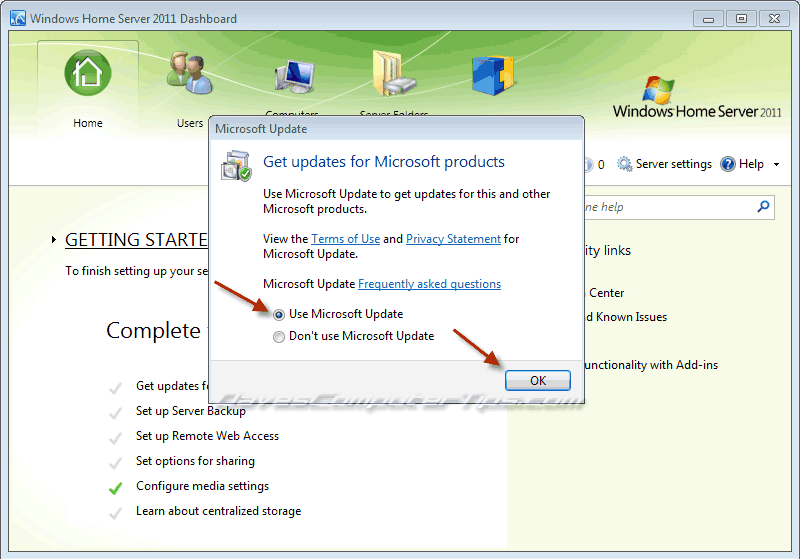Click the Server settings gear icon
This screenshot has width=800, height=559.
tap(624, 164)
